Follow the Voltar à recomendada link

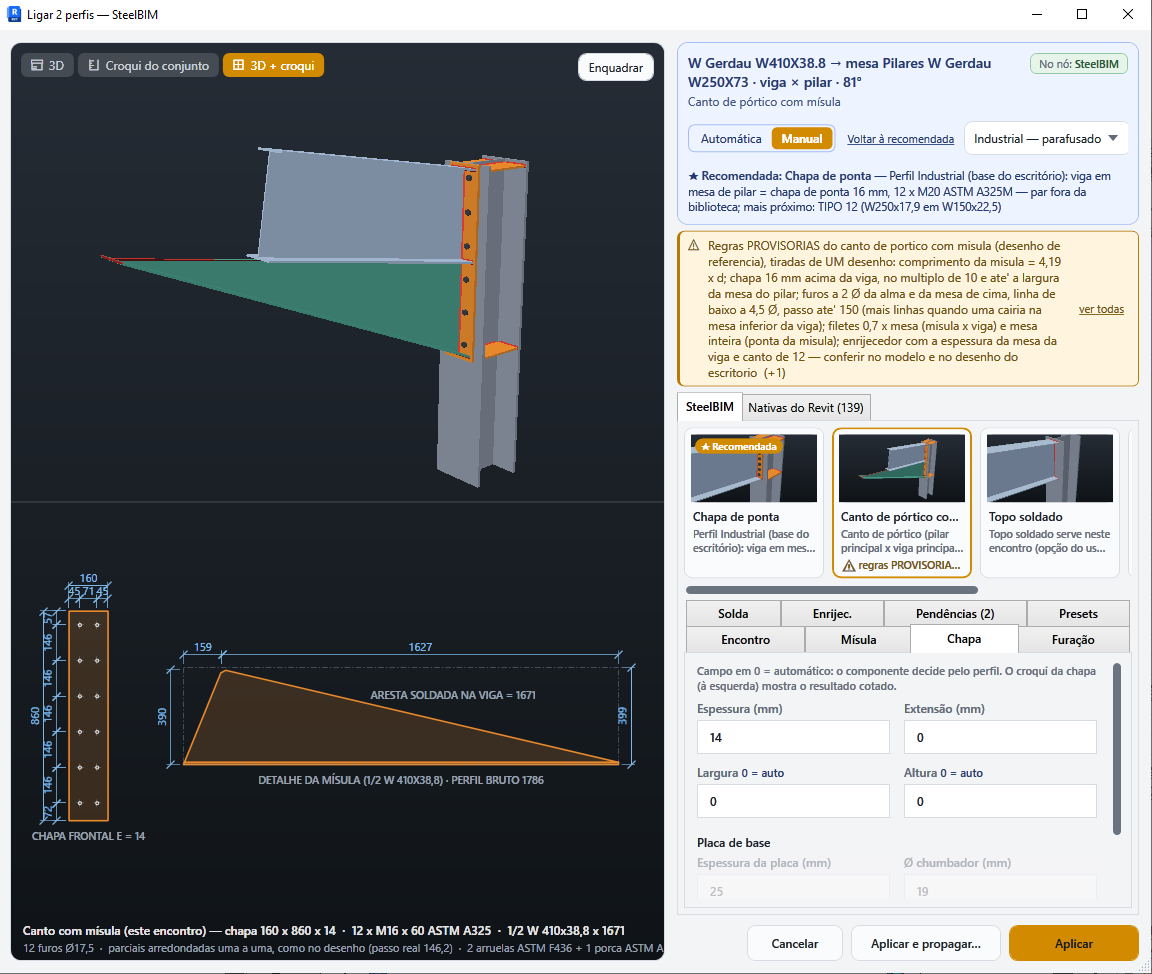tap(900, 139)
